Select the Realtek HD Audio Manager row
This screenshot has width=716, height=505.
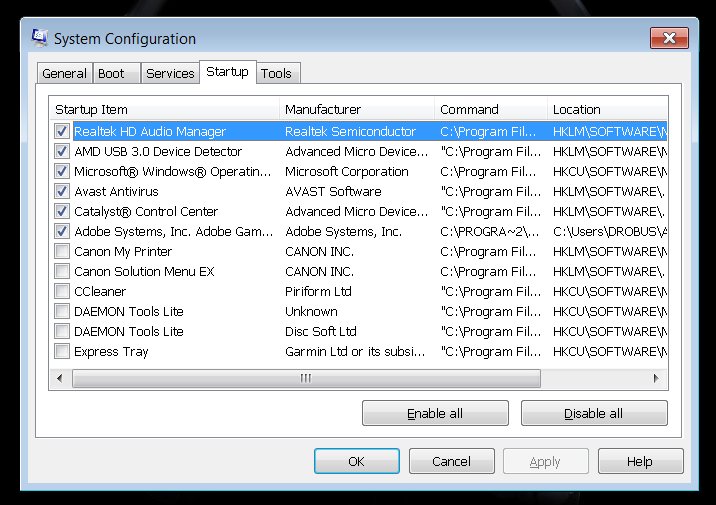[358, 131]
